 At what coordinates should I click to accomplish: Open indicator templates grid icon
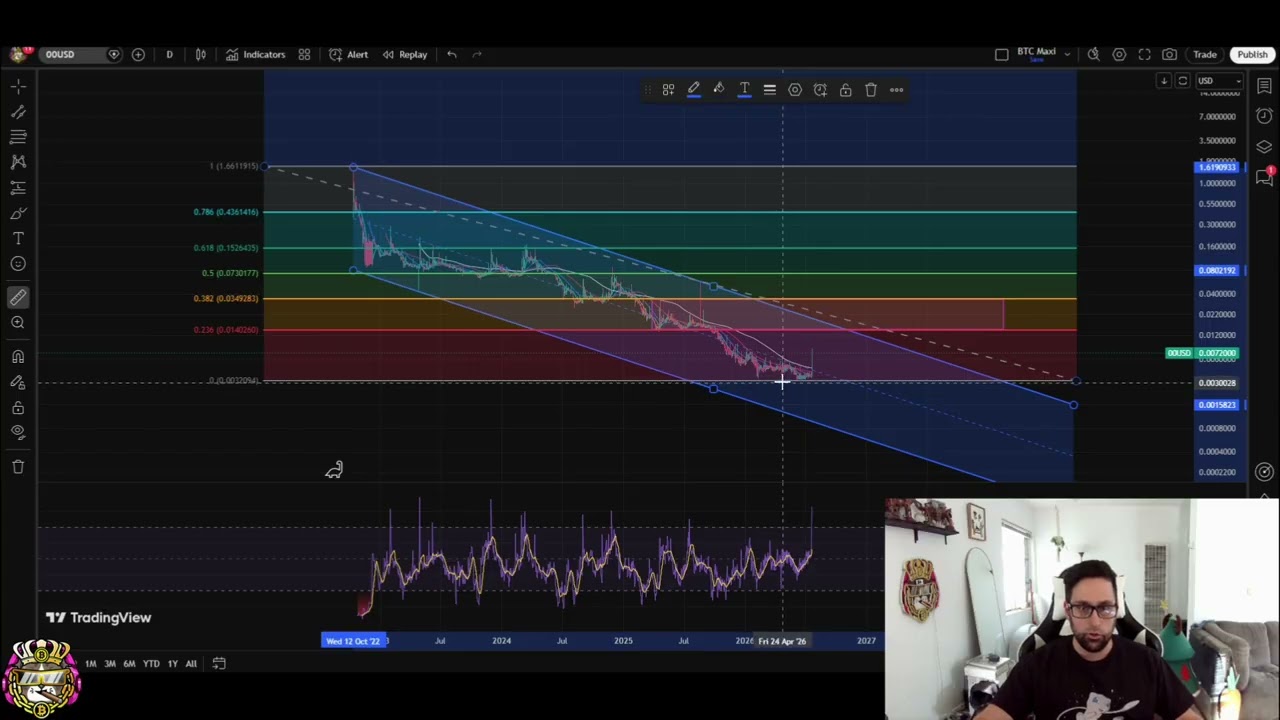pos(304,54)
